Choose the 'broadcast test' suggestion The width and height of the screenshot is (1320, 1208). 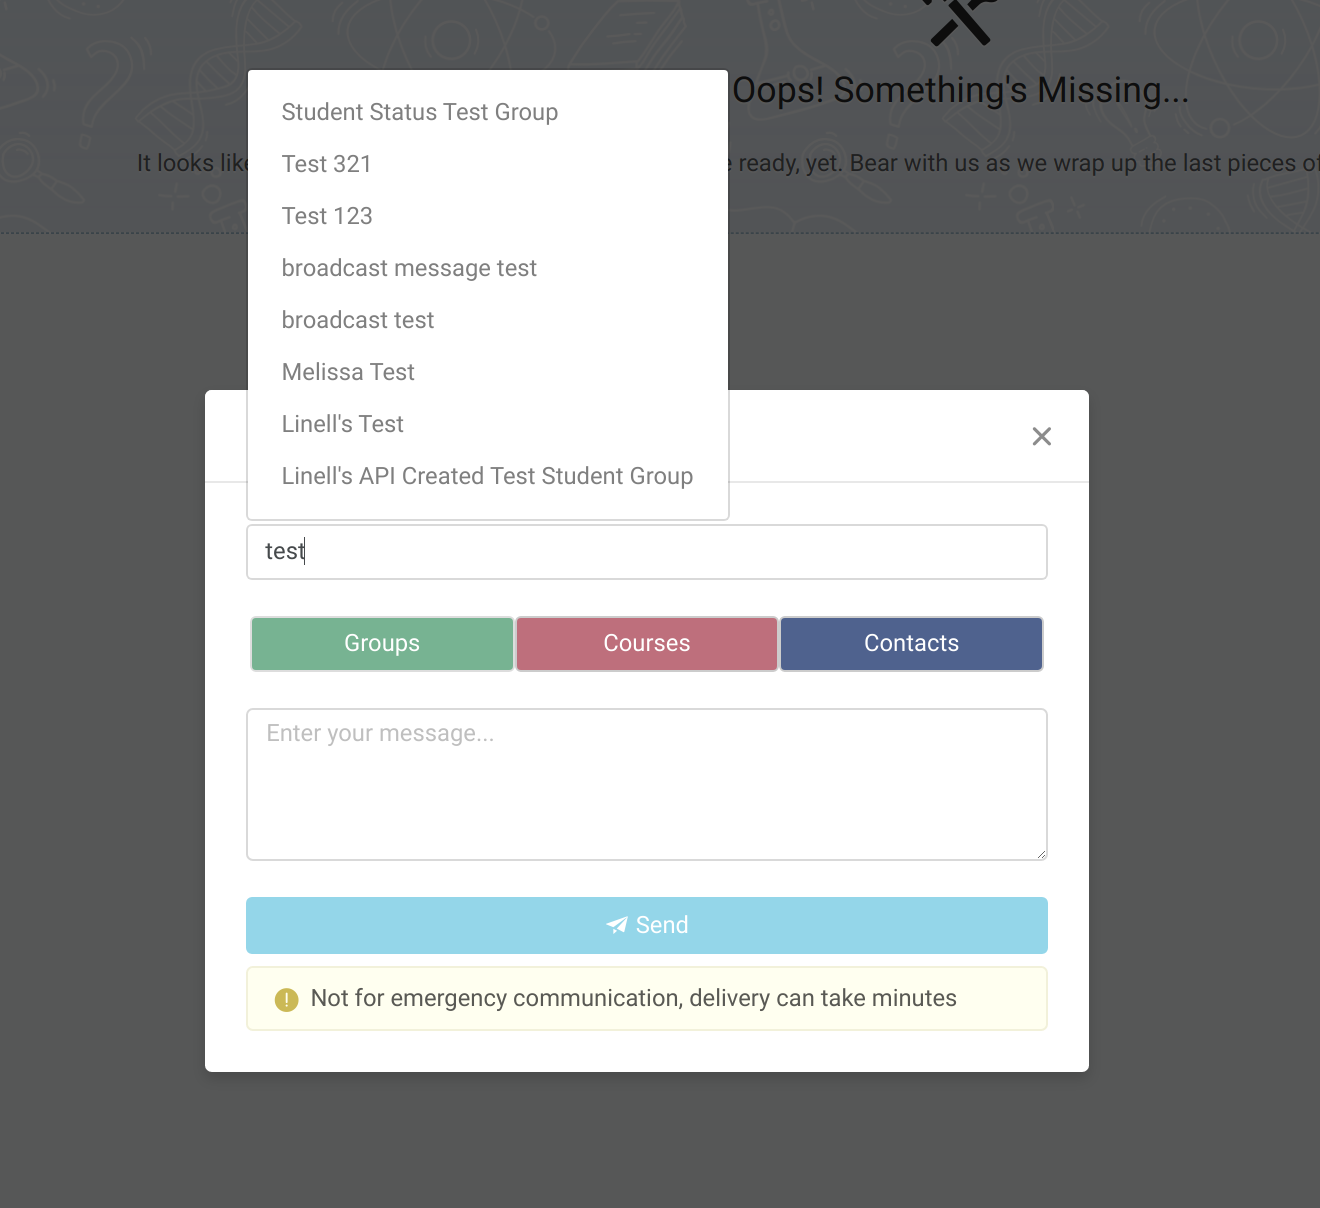click(357, 320)
